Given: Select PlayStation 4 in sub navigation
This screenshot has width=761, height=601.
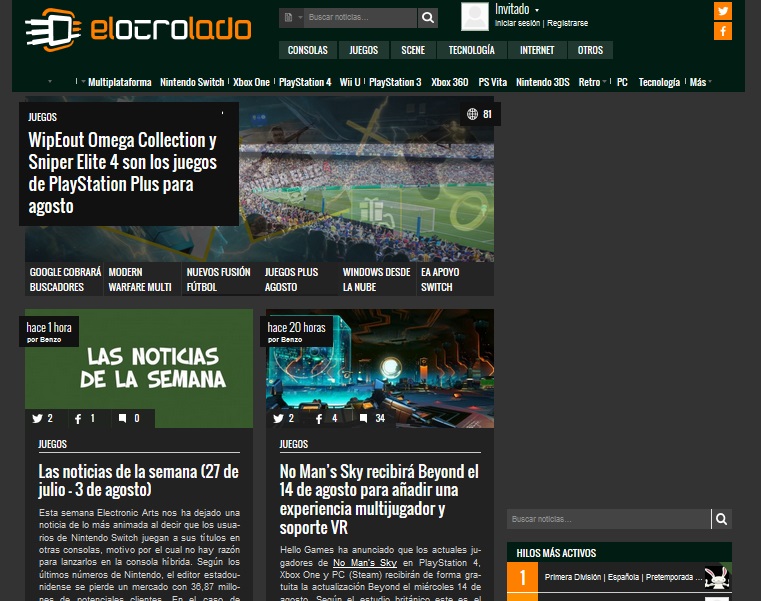Looking at the screenshot, I should (x=305, y=82).
